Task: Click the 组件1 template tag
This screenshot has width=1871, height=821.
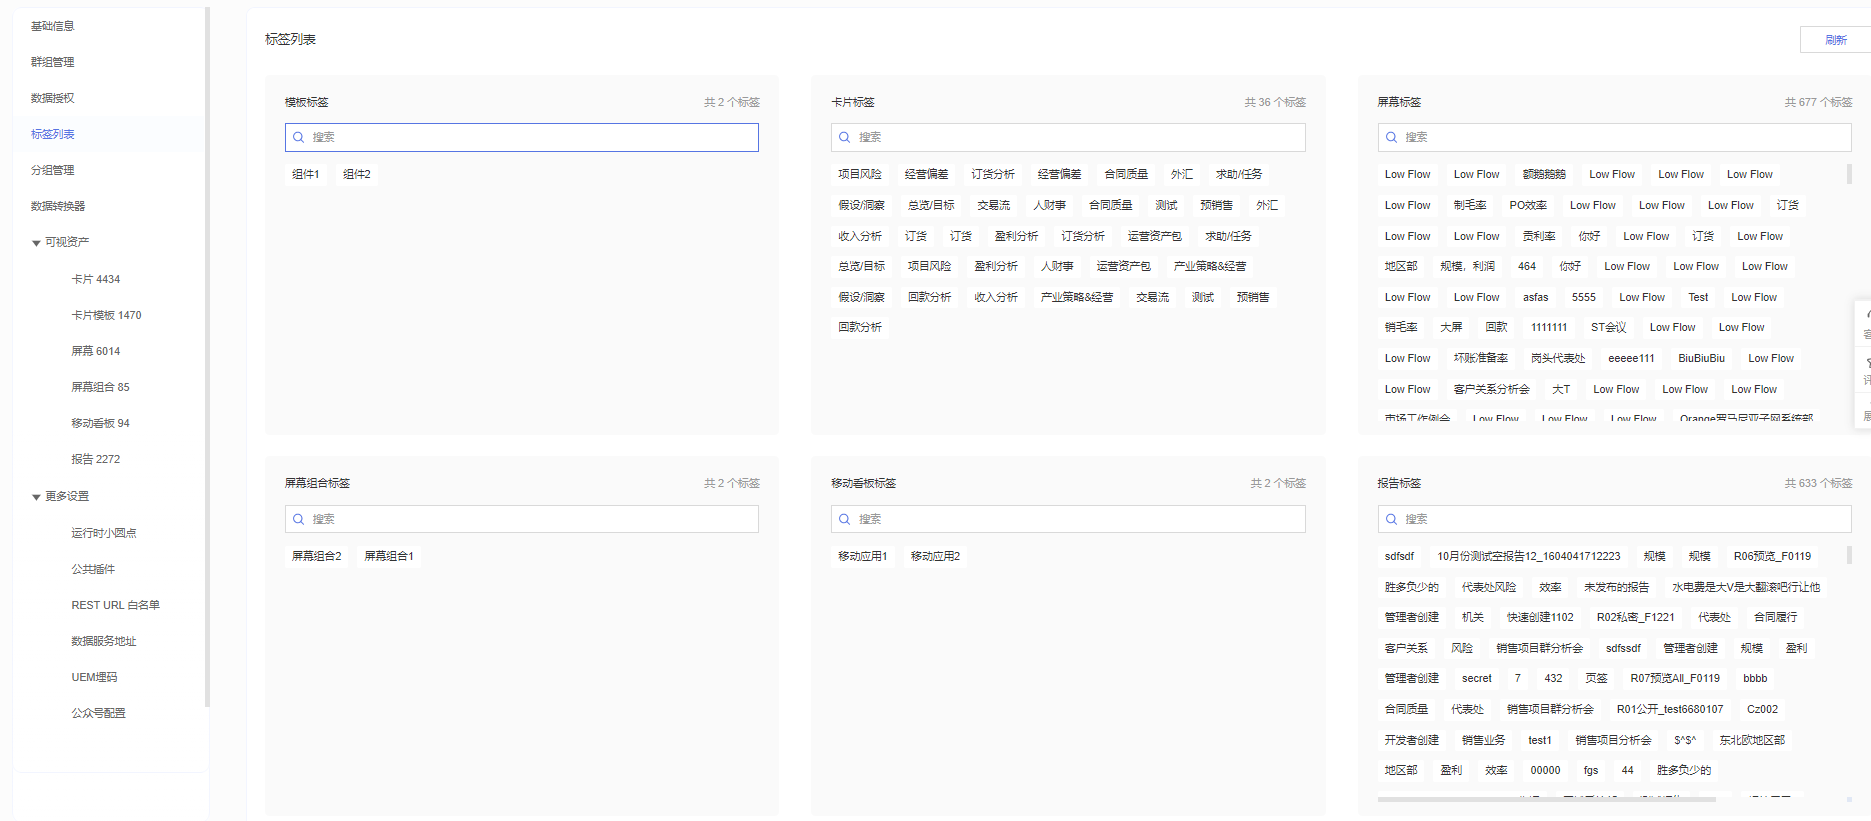Action: click(306, 174)
